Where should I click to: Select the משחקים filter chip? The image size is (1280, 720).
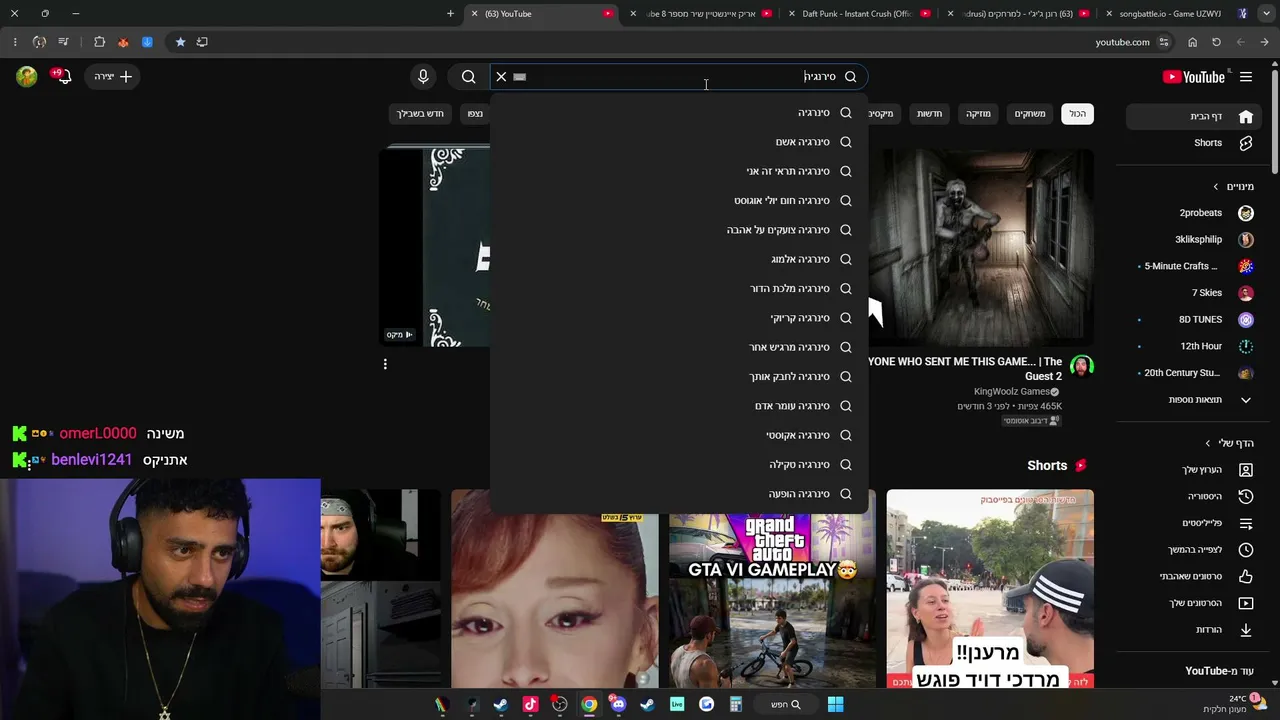point(1030,114)
